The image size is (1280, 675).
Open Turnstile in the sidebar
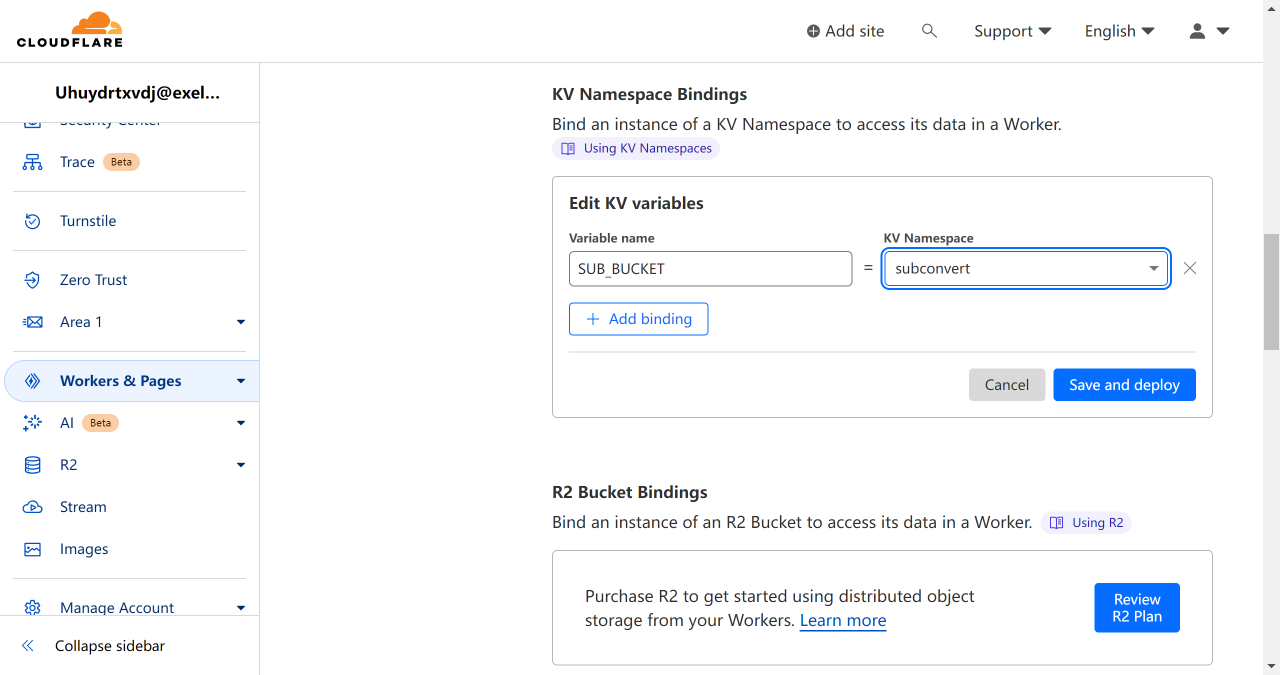pos(88,221)
